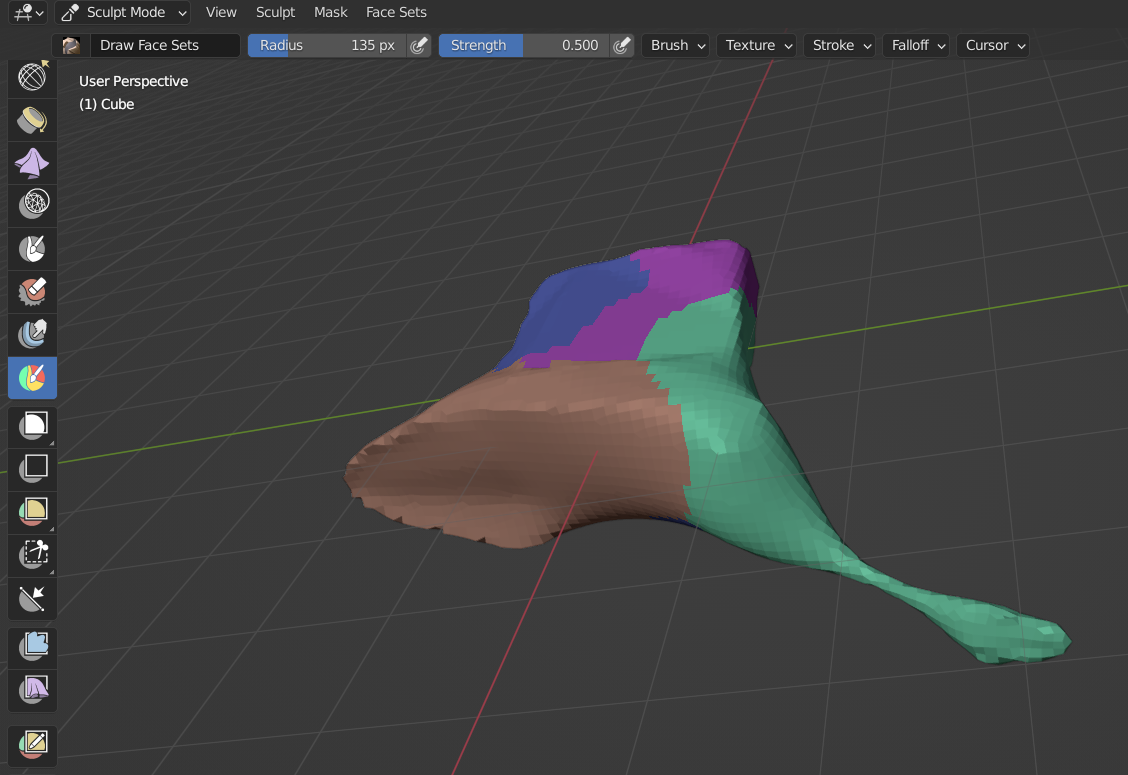Open the Stroke settings dropdown
1128x775 pixels.
point(839,45)
